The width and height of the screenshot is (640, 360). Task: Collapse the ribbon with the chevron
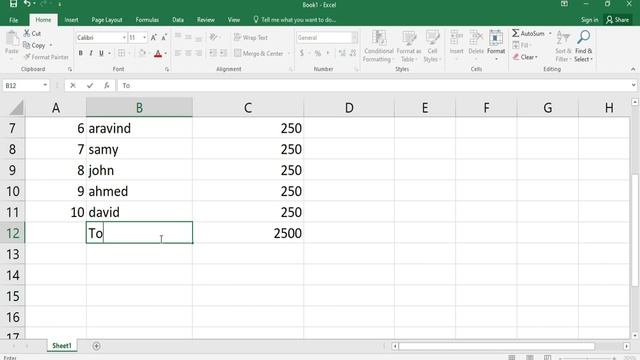point(633,69)
